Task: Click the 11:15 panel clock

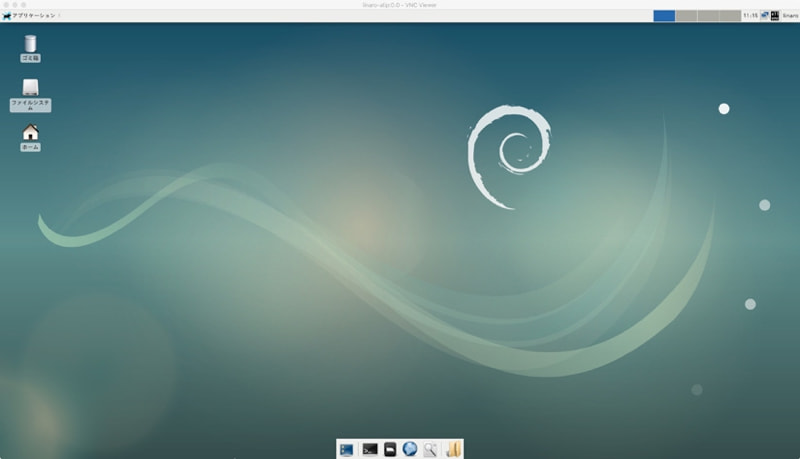Action: tap(750, 16)
